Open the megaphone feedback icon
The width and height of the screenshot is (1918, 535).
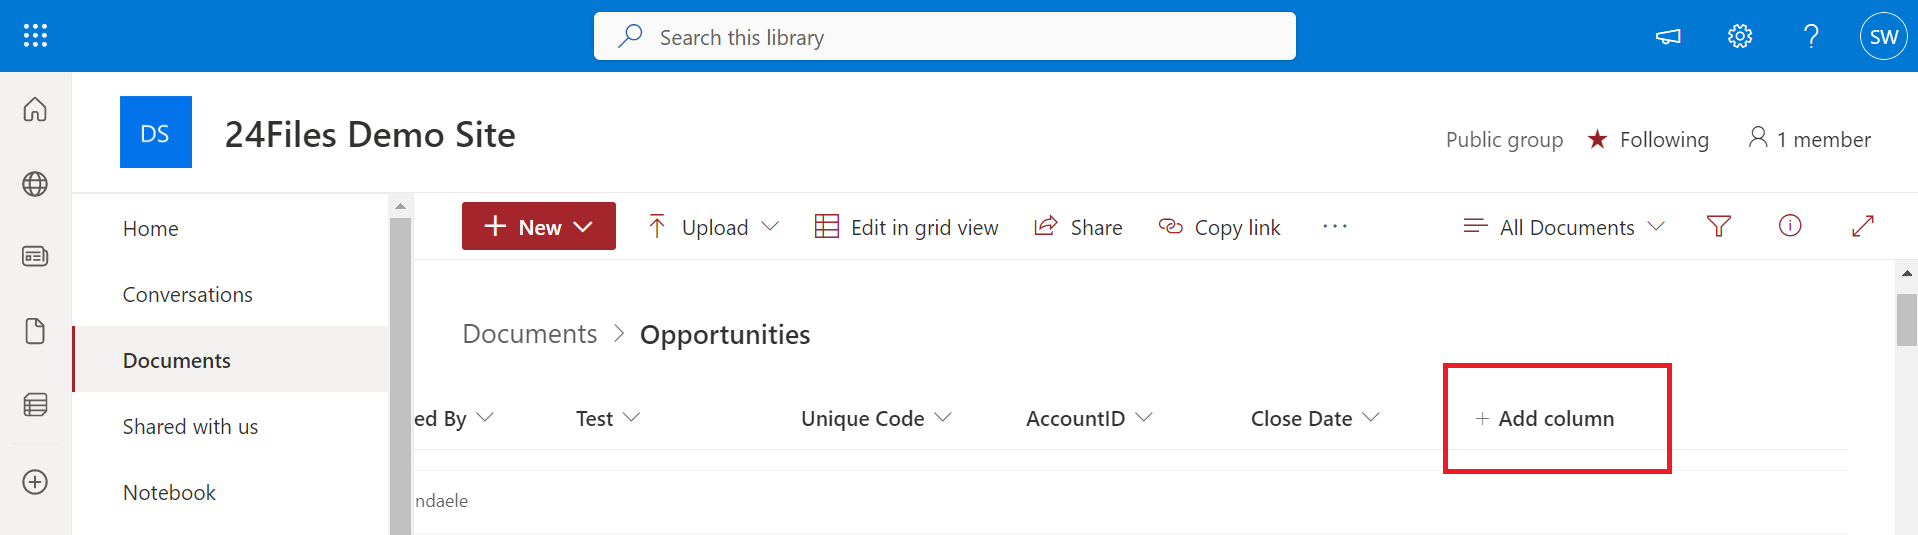[1668, 37]
